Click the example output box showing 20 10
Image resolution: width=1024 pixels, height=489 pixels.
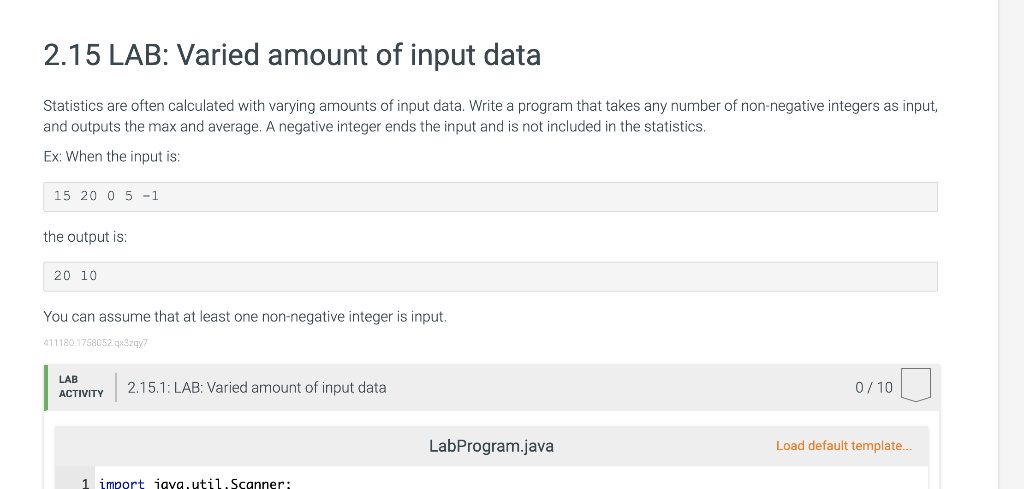click(x=490, y=276)
